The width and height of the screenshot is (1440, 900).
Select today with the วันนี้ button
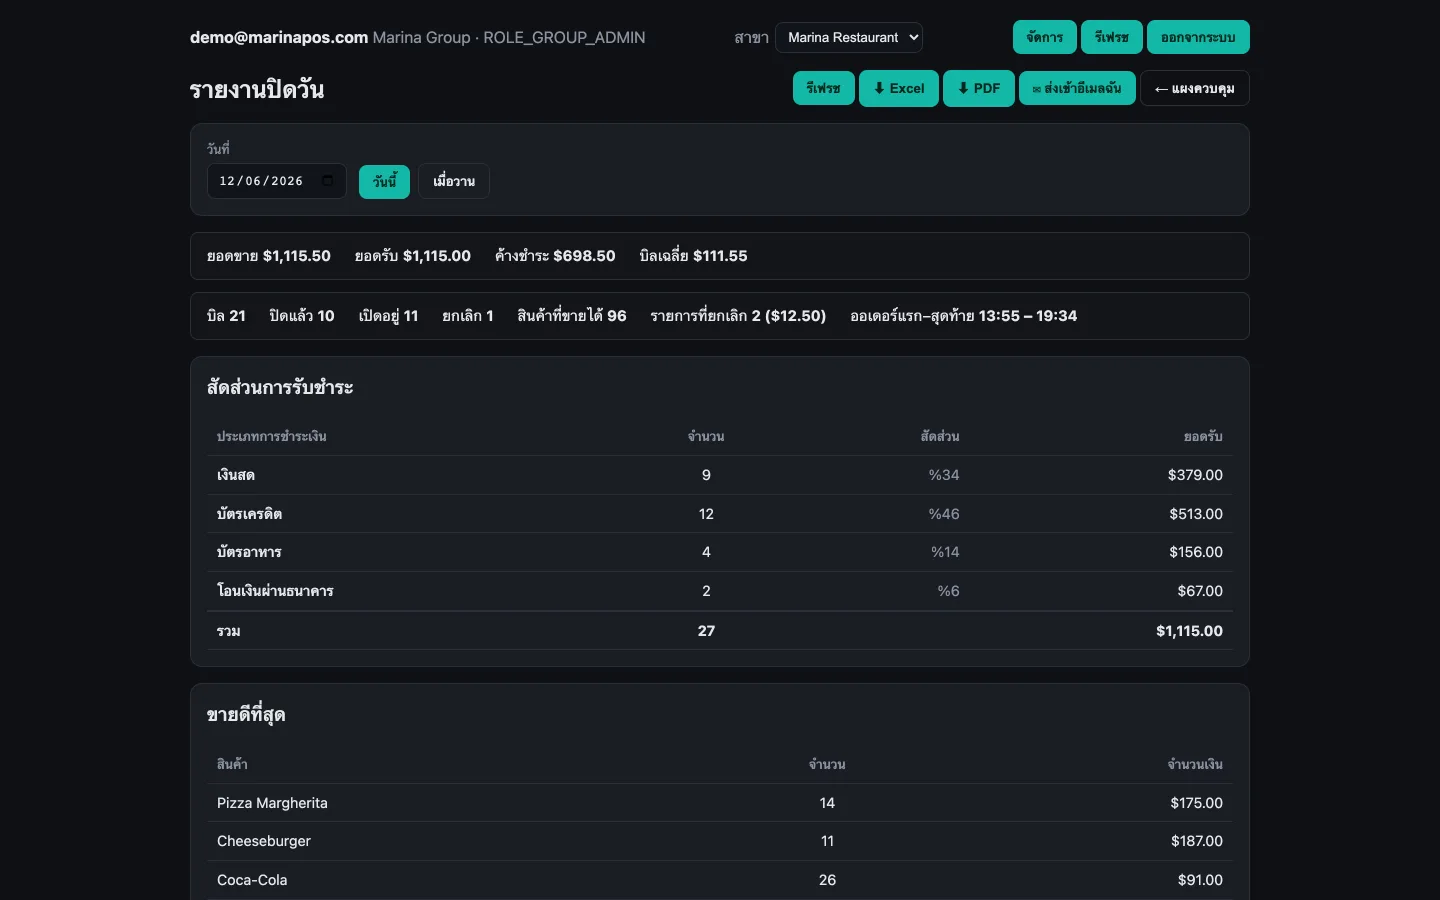384,181
